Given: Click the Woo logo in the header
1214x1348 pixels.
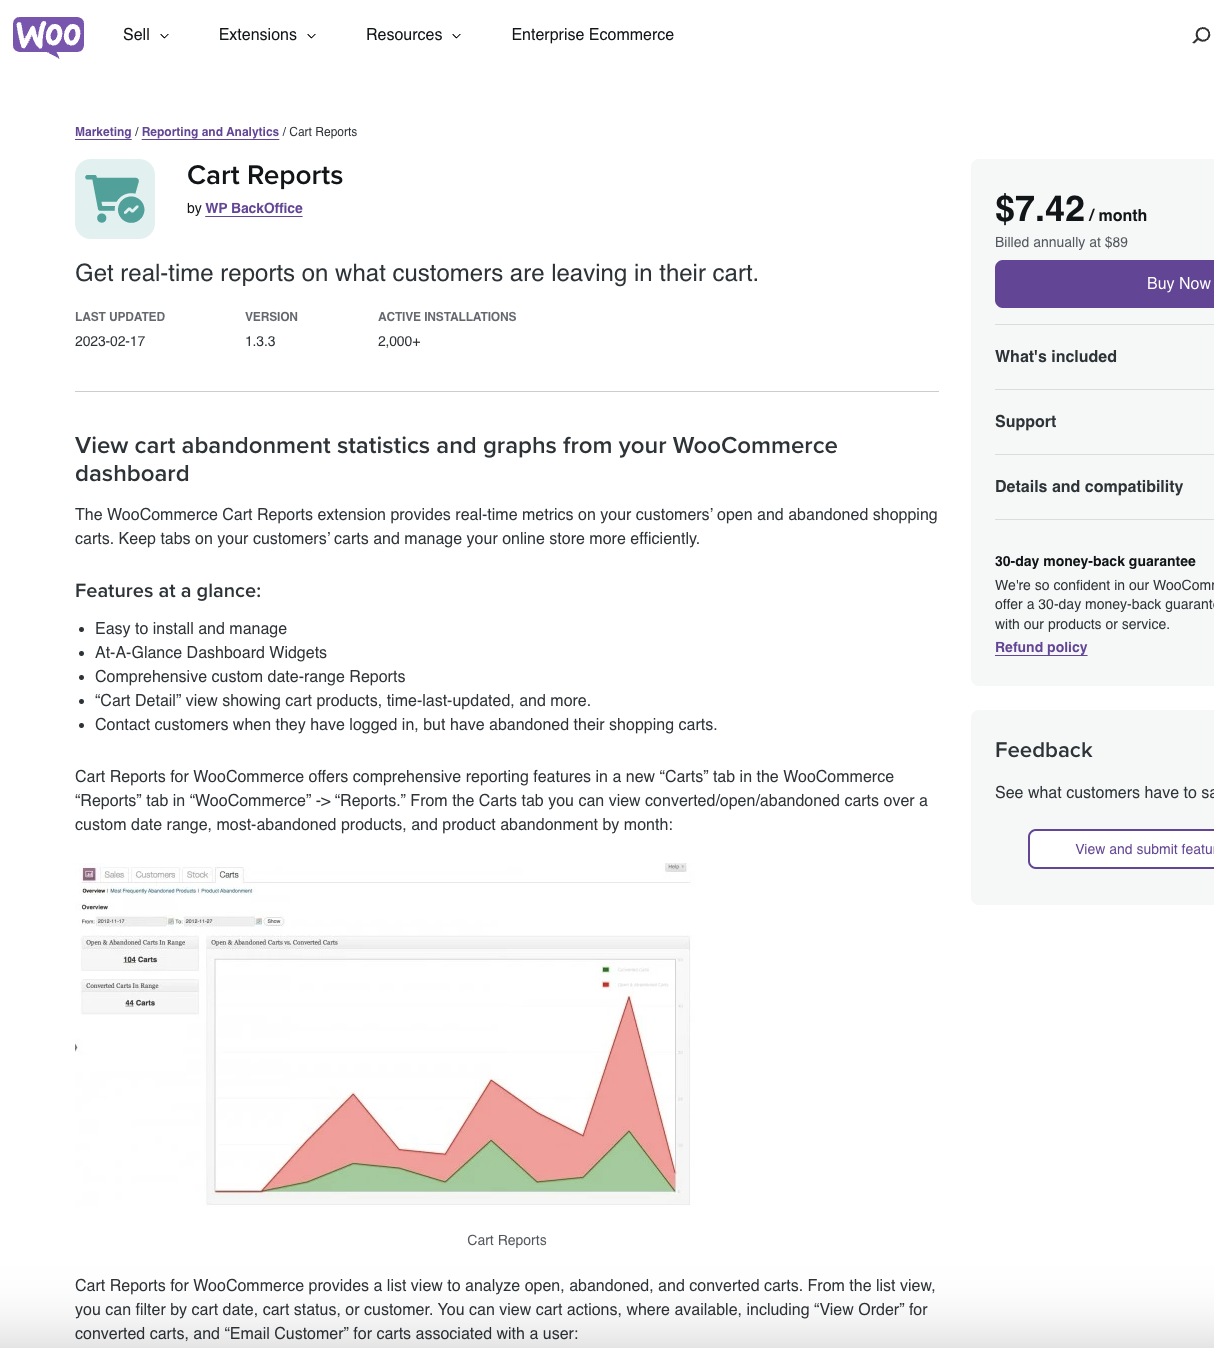Looking at the screenshot, I should 47,35.
